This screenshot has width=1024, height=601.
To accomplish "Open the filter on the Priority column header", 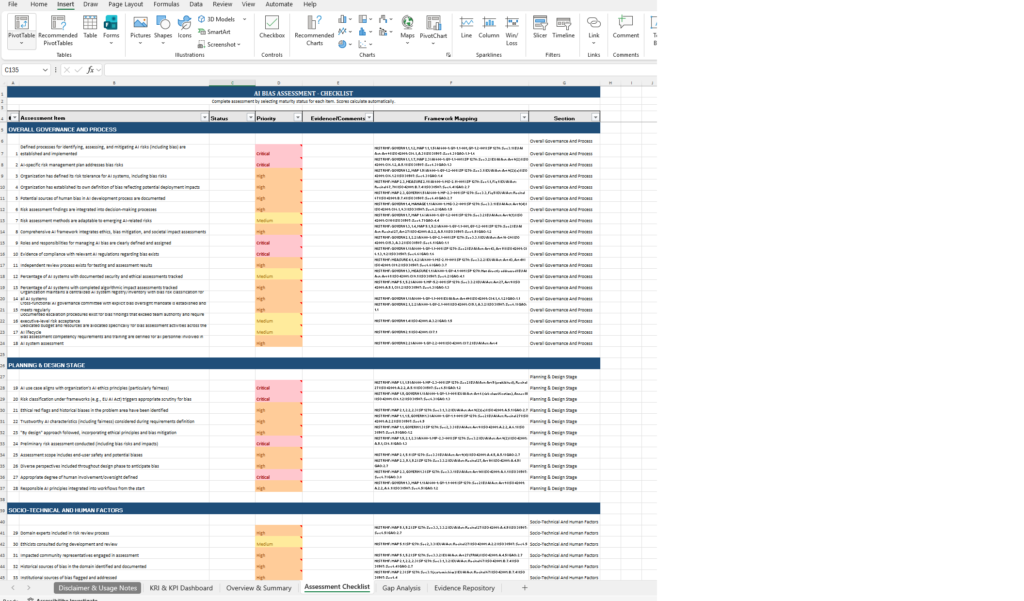I will pos(297,117).
